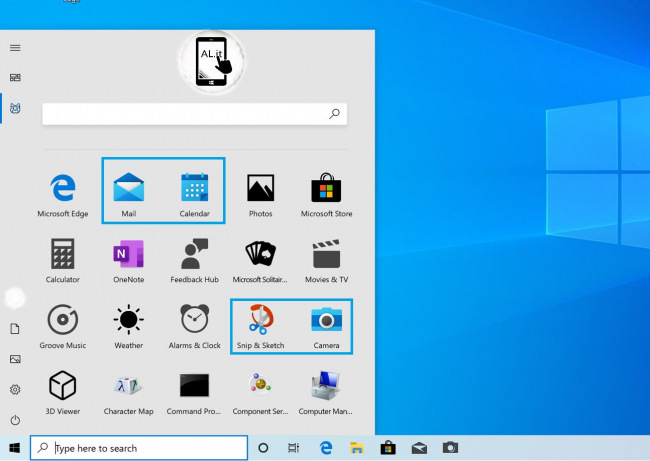The image size is (650, 461).
Task: Open Computer Management
Action: [x=326, y=393]
